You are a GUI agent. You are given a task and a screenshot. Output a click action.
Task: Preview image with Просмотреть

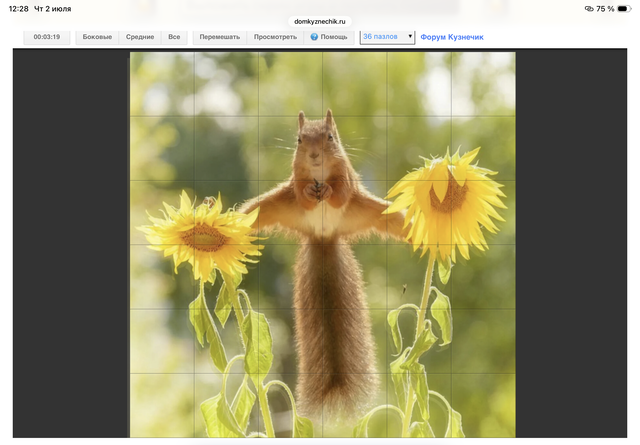coord(276,37)
